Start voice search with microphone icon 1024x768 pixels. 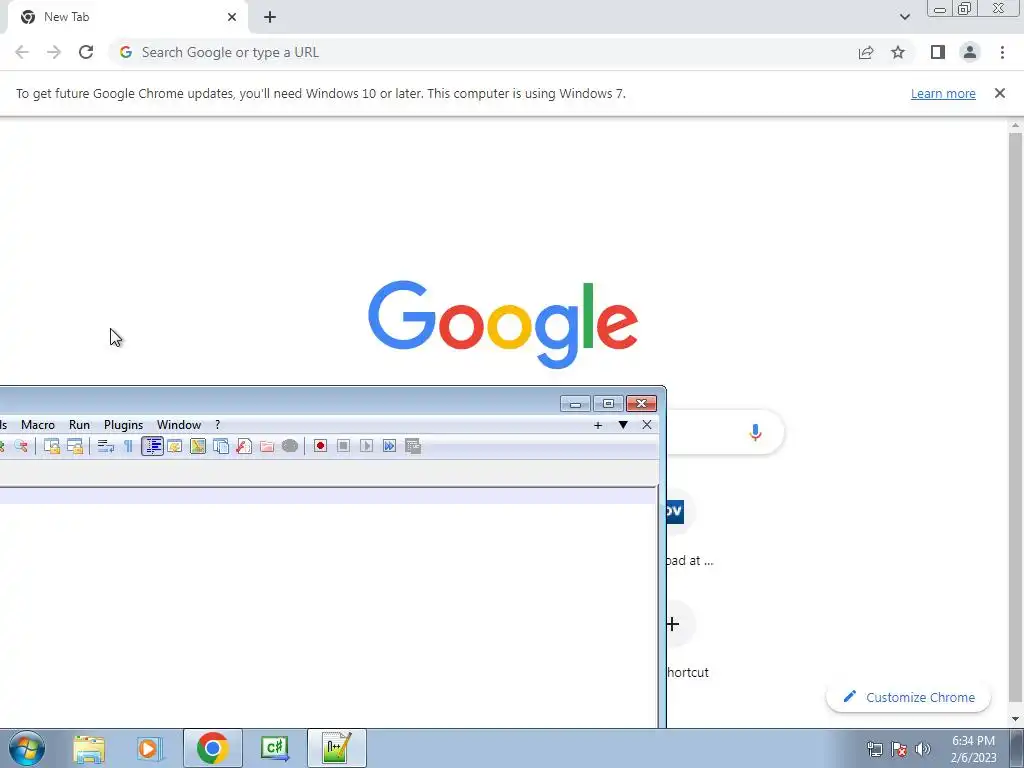[755, 432]
